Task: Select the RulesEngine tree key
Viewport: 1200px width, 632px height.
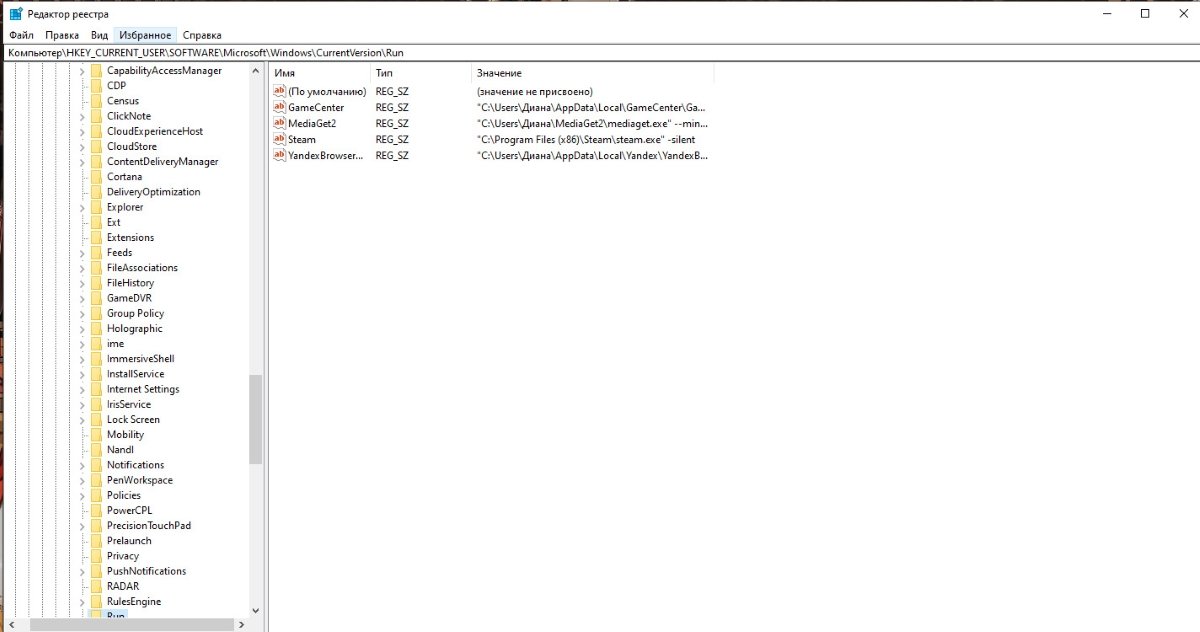Action: pyautogui.click(x=134, y=602)
